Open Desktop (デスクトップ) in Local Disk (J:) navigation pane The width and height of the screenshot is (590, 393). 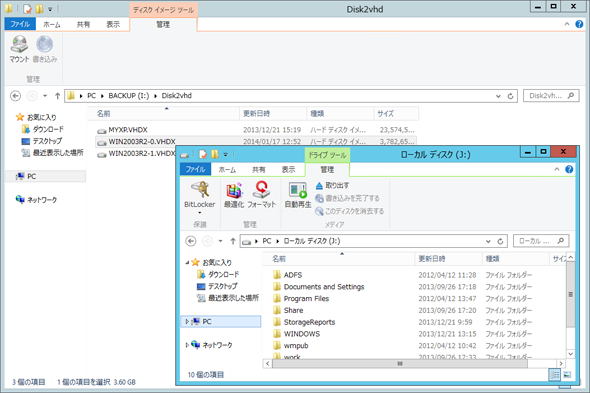pyautogui.click(x=217, y=286)
